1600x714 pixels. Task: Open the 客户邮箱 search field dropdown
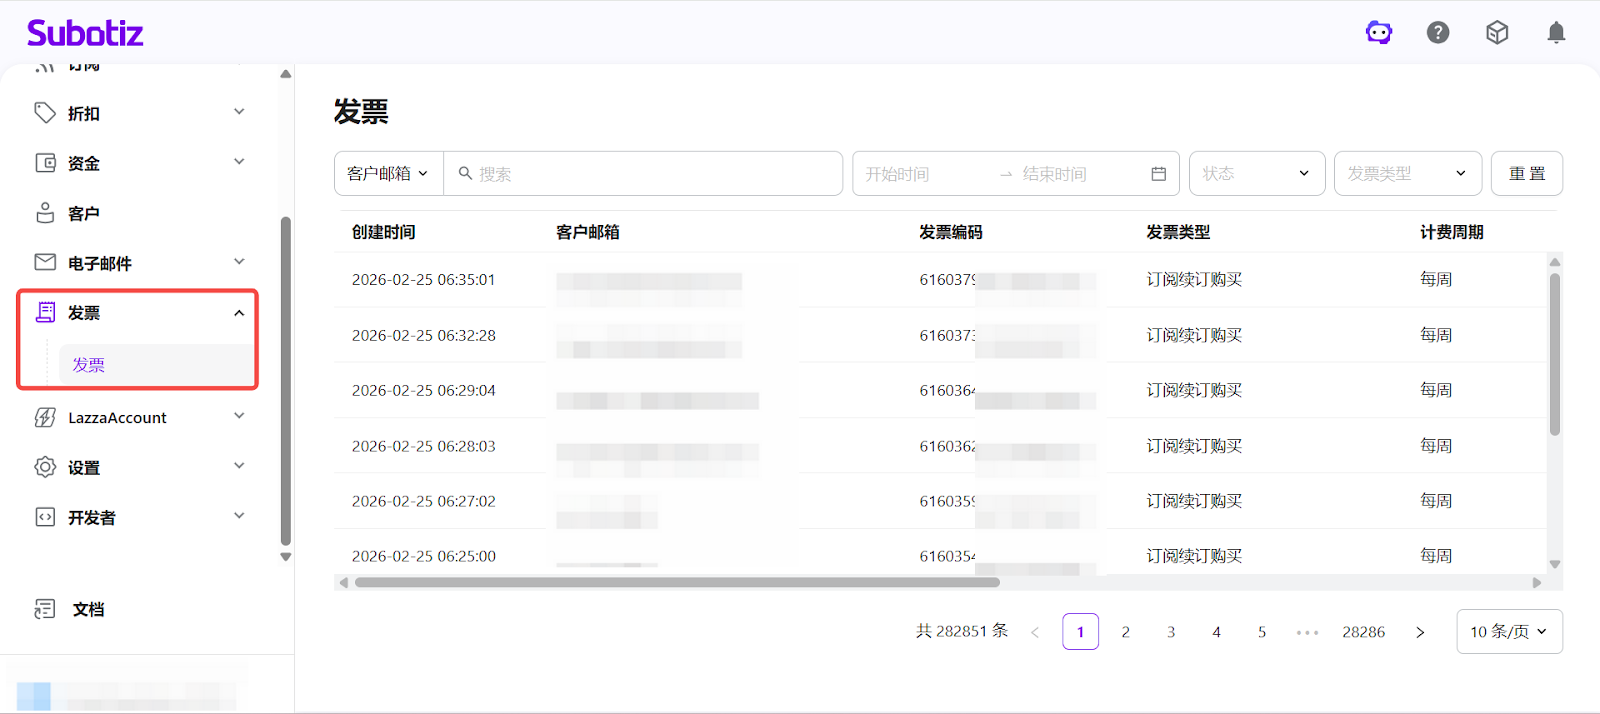click(388, 174)
